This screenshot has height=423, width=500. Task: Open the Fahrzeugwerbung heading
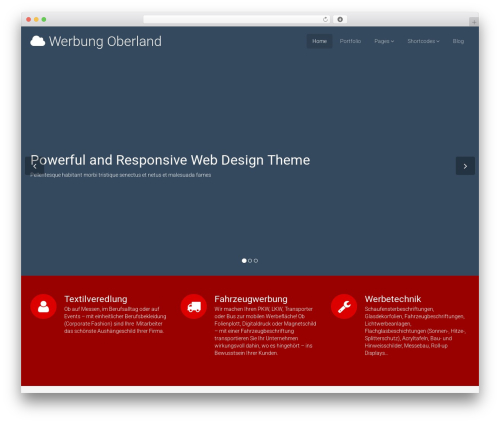tap(251, 299)
